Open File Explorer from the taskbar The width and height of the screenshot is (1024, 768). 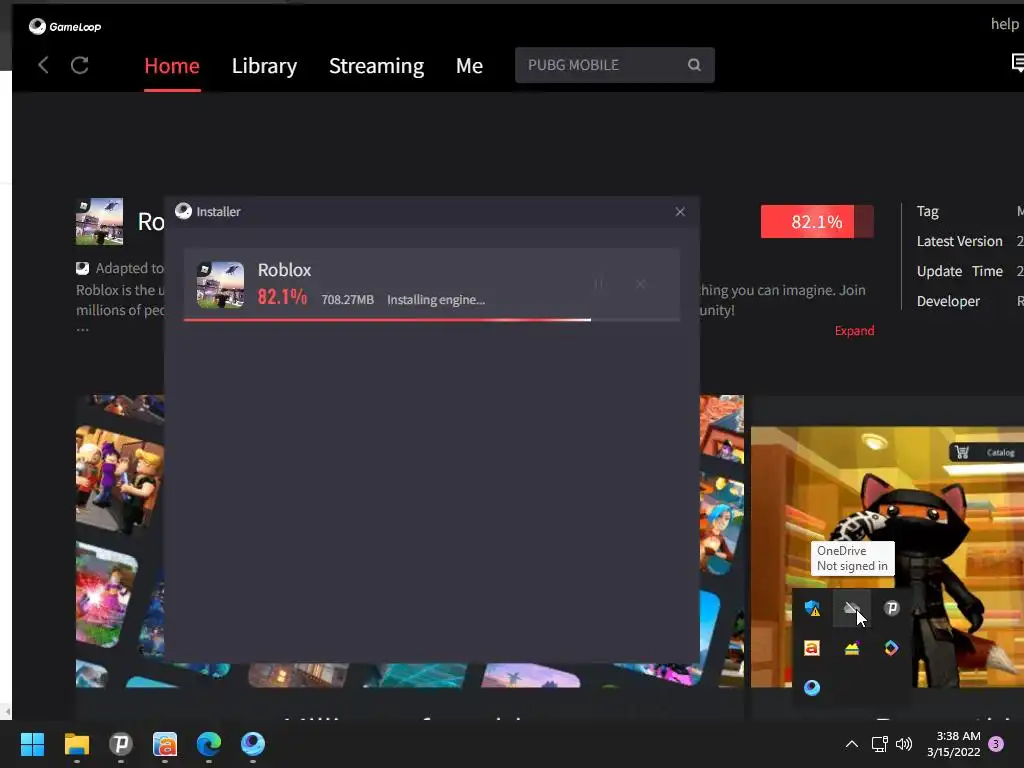[76, 744]
